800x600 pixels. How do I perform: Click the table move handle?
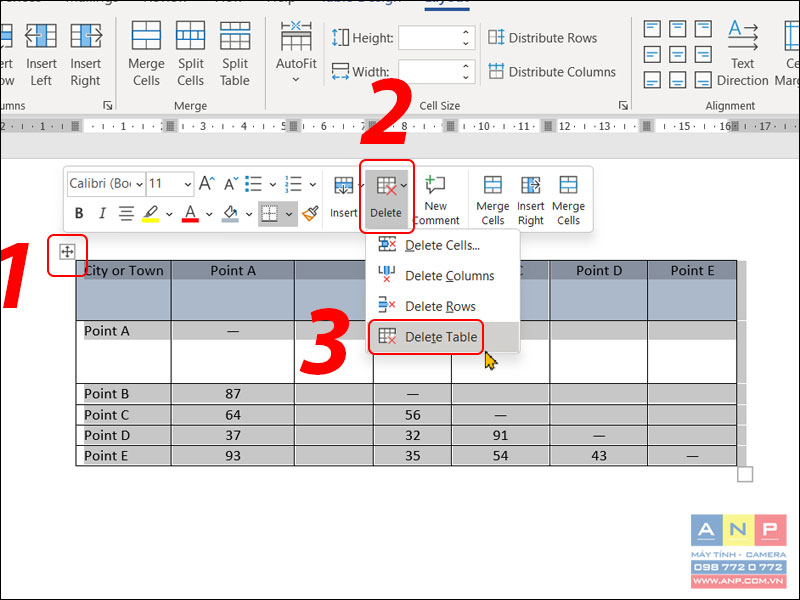67,252
